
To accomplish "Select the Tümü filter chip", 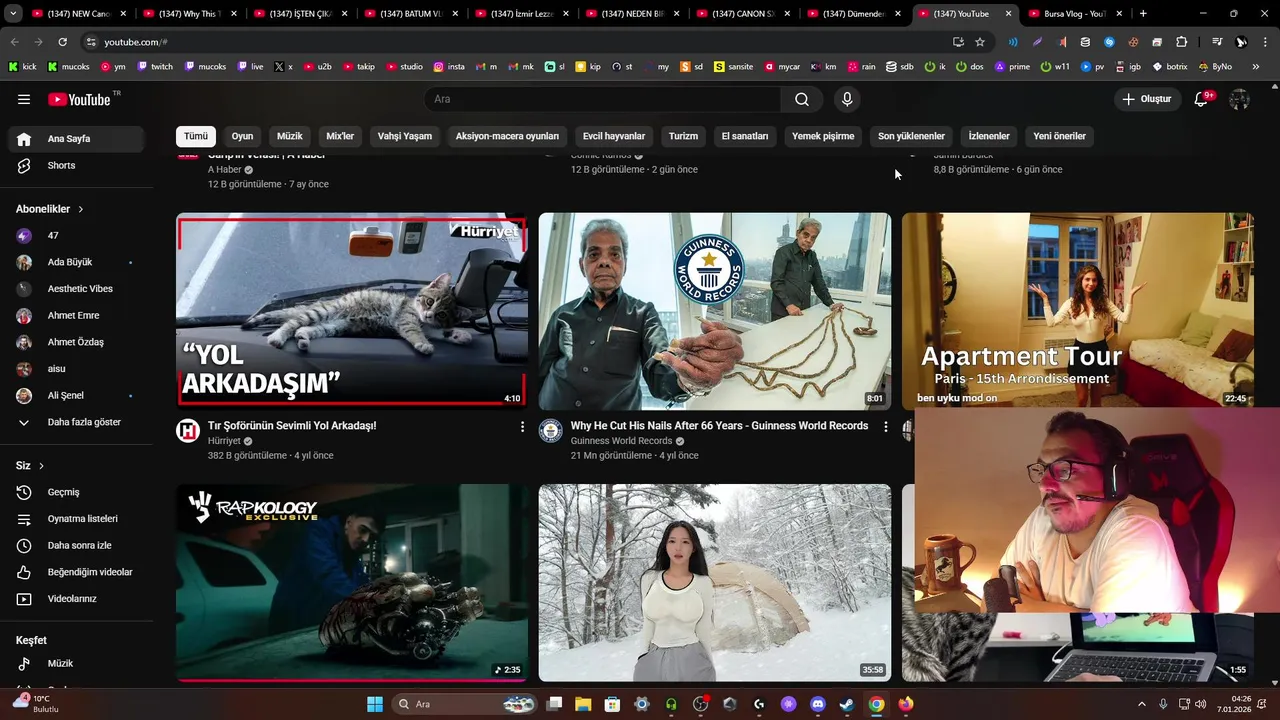I will click(196, 136).
